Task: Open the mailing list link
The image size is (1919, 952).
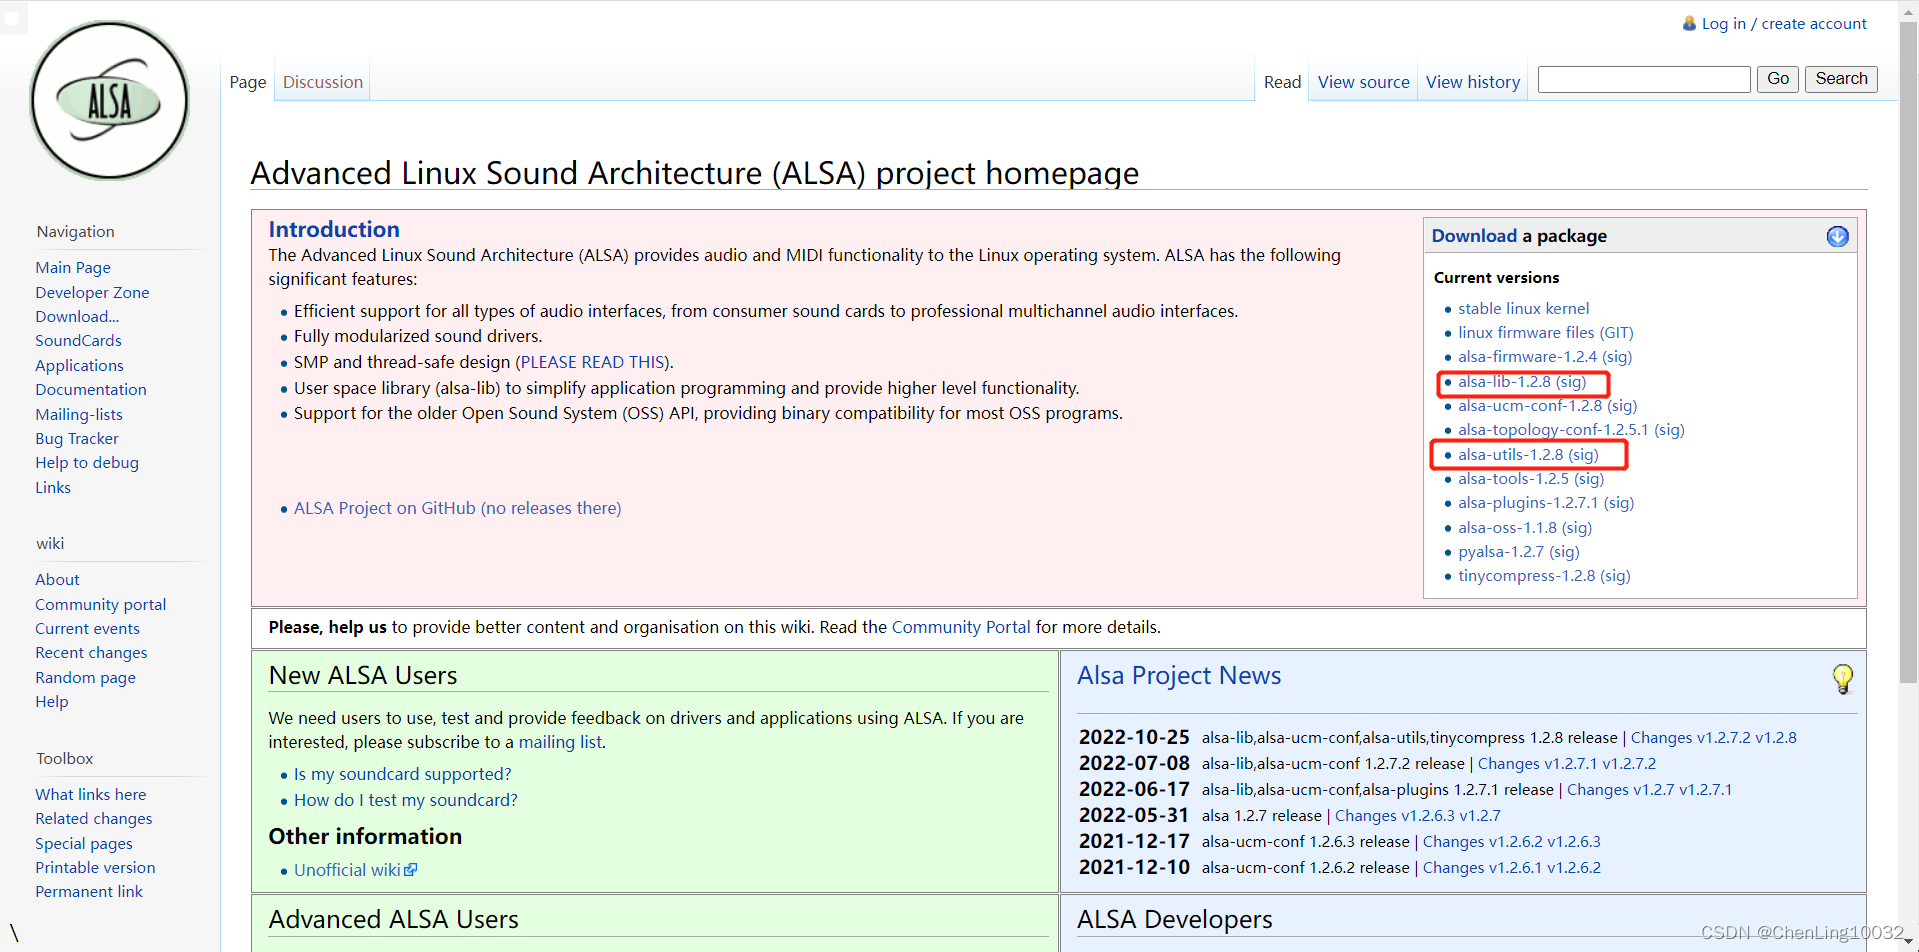Action: click(x=560, y=742)
